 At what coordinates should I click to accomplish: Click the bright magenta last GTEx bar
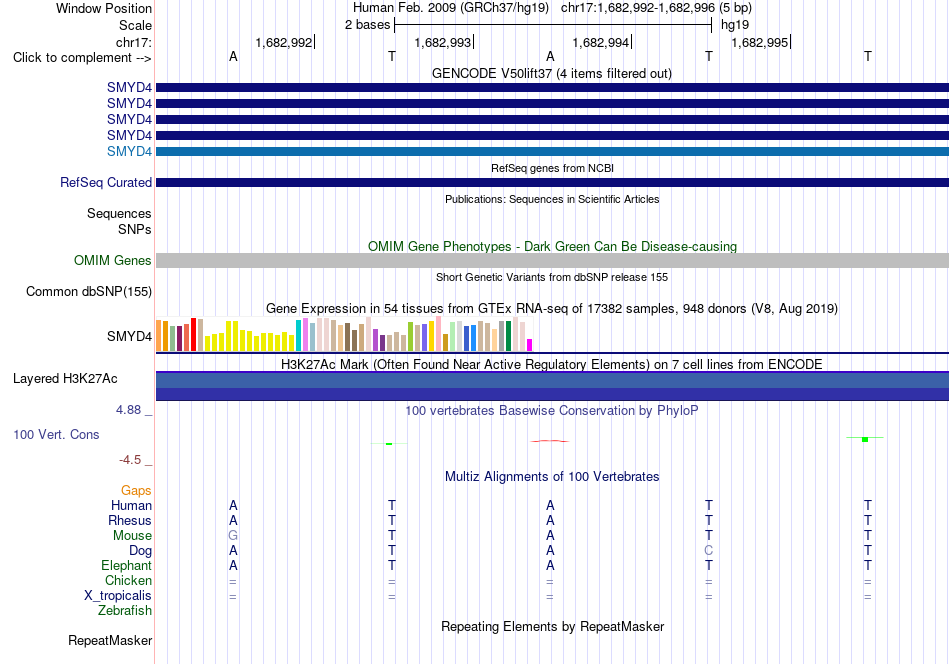pos(530,345)
